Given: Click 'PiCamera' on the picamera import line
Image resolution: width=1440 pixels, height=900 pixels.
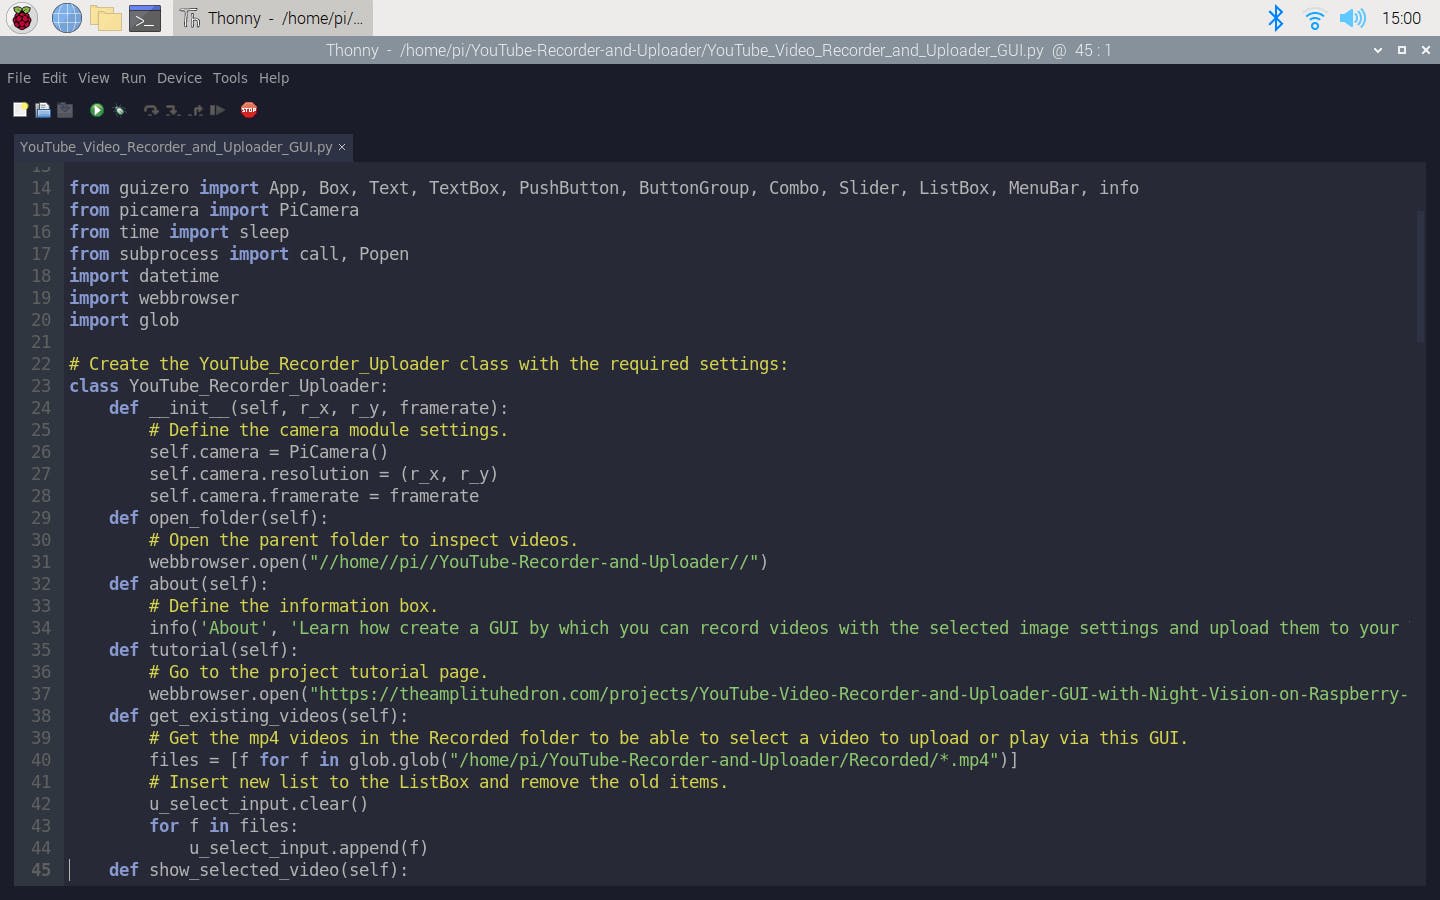Looking at the screenshot, I should coord(319,210).
